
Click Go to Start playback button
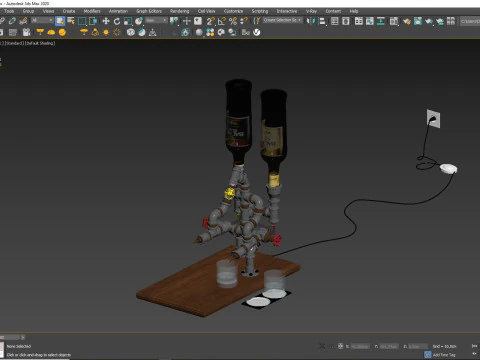(474, 346)
